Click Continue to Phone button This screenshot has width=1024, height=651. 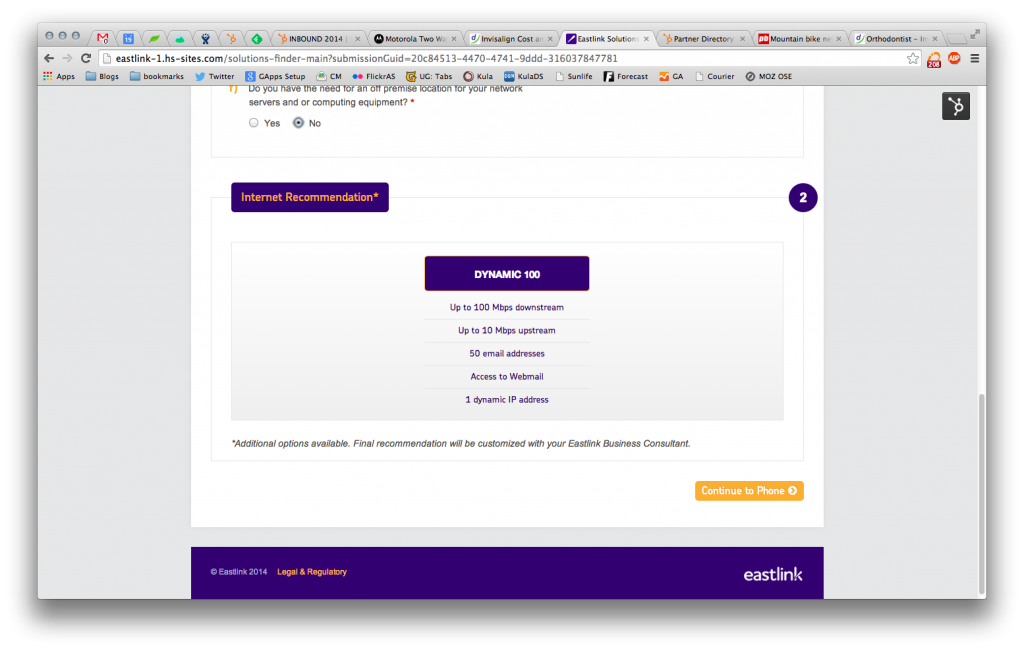tap(749, 490)
